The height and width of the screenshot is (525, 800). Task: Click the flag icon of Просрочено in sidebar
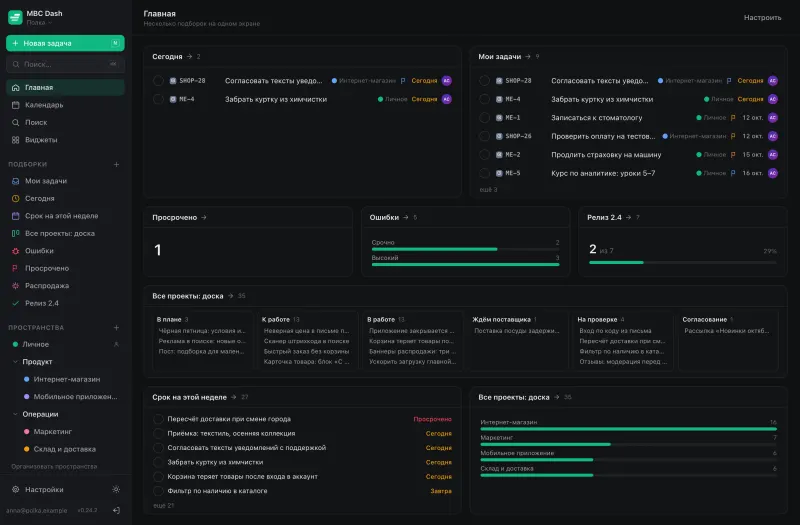(x=15, y=268)
